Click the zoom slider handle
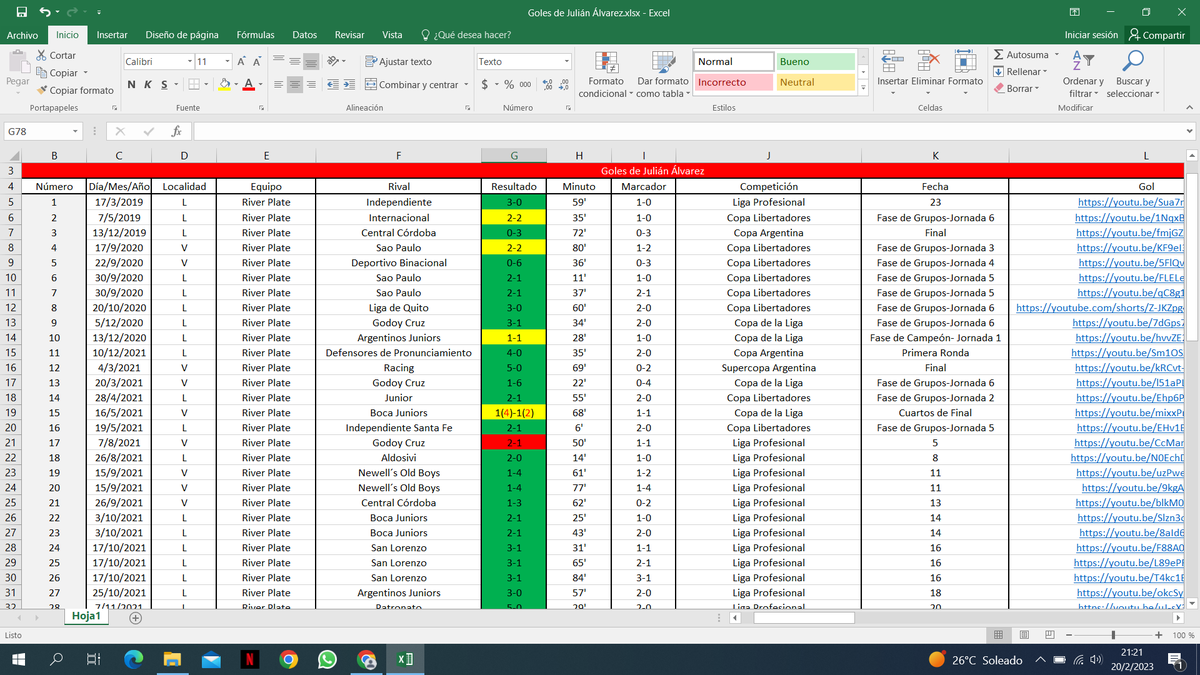The width and height of the screenshot is (1200, 675). point(1113,635)
